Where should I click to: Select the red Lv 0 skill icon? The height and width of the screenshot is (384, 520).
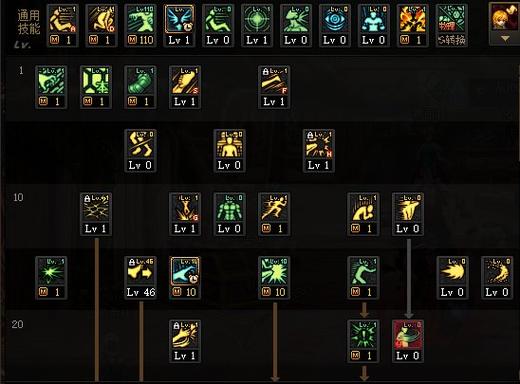pyautogui.click(x=408, y=341)
